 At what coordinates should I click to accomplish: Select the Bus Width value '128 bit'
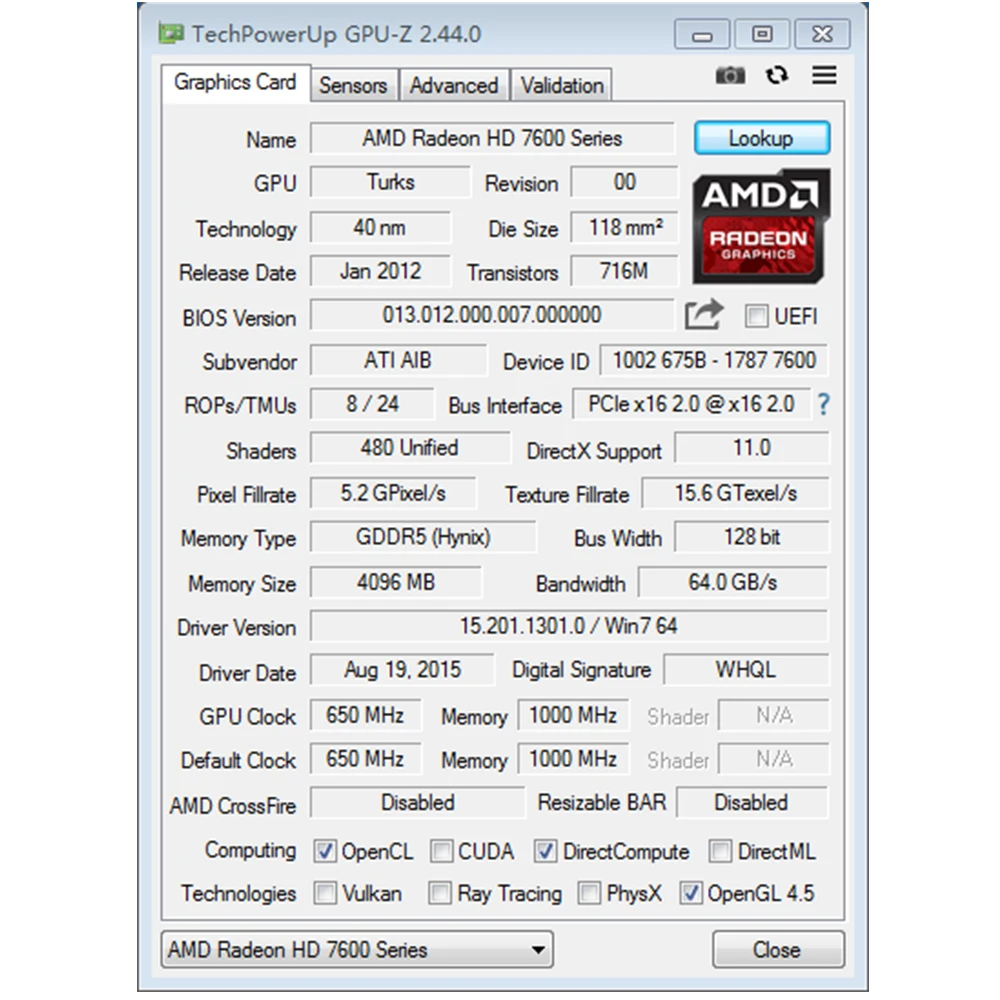click(752, 537)
